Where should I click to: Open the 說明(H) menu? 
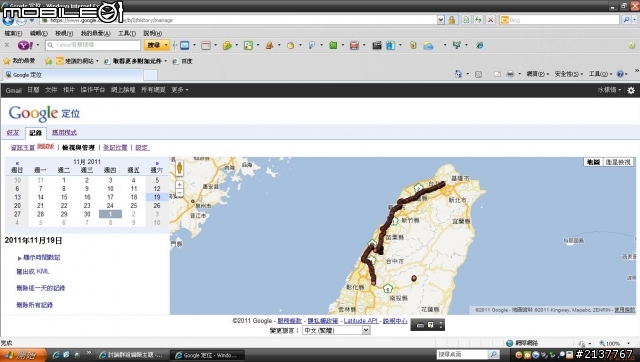(152, 33)
